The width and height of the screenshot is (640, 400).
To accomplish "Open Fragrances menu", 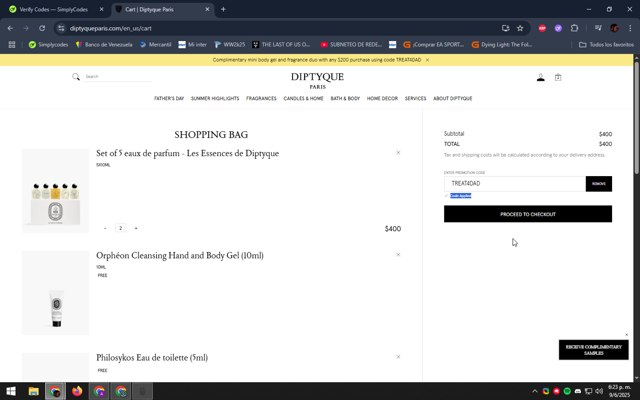I will point(261,98).
